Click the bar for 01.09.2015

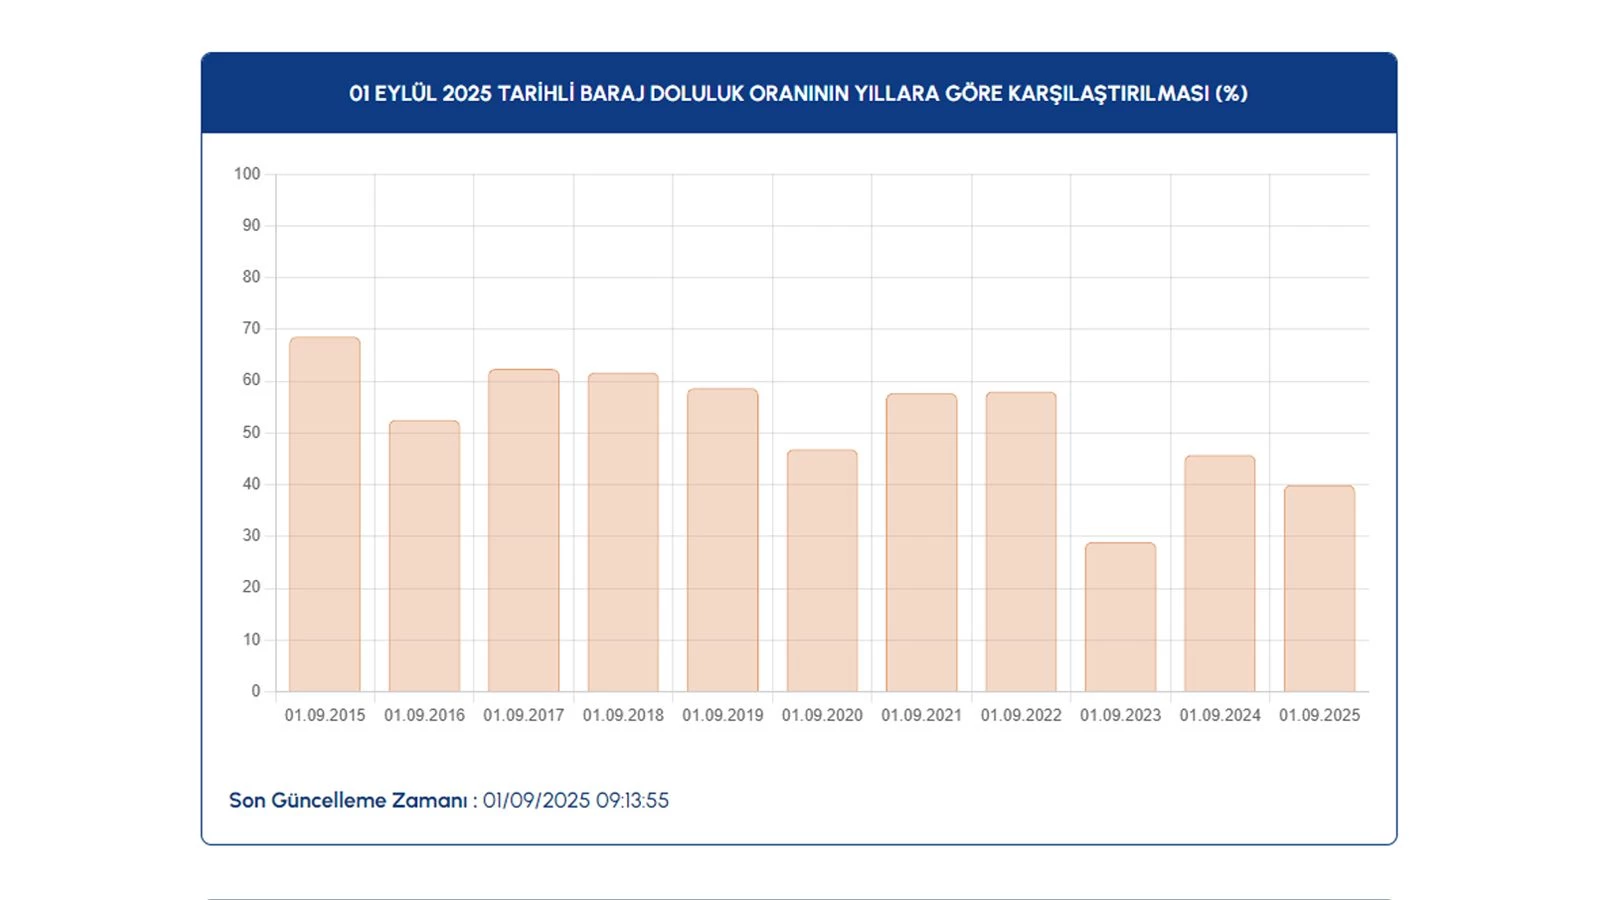[x=324, y=514]
